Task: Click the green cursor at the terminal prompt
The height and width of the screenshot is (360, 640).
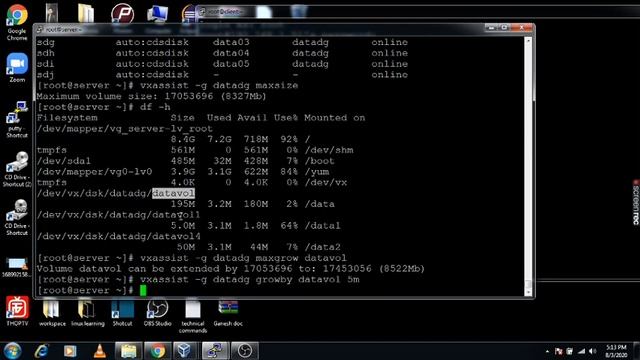Action: (x=143, y=290)
